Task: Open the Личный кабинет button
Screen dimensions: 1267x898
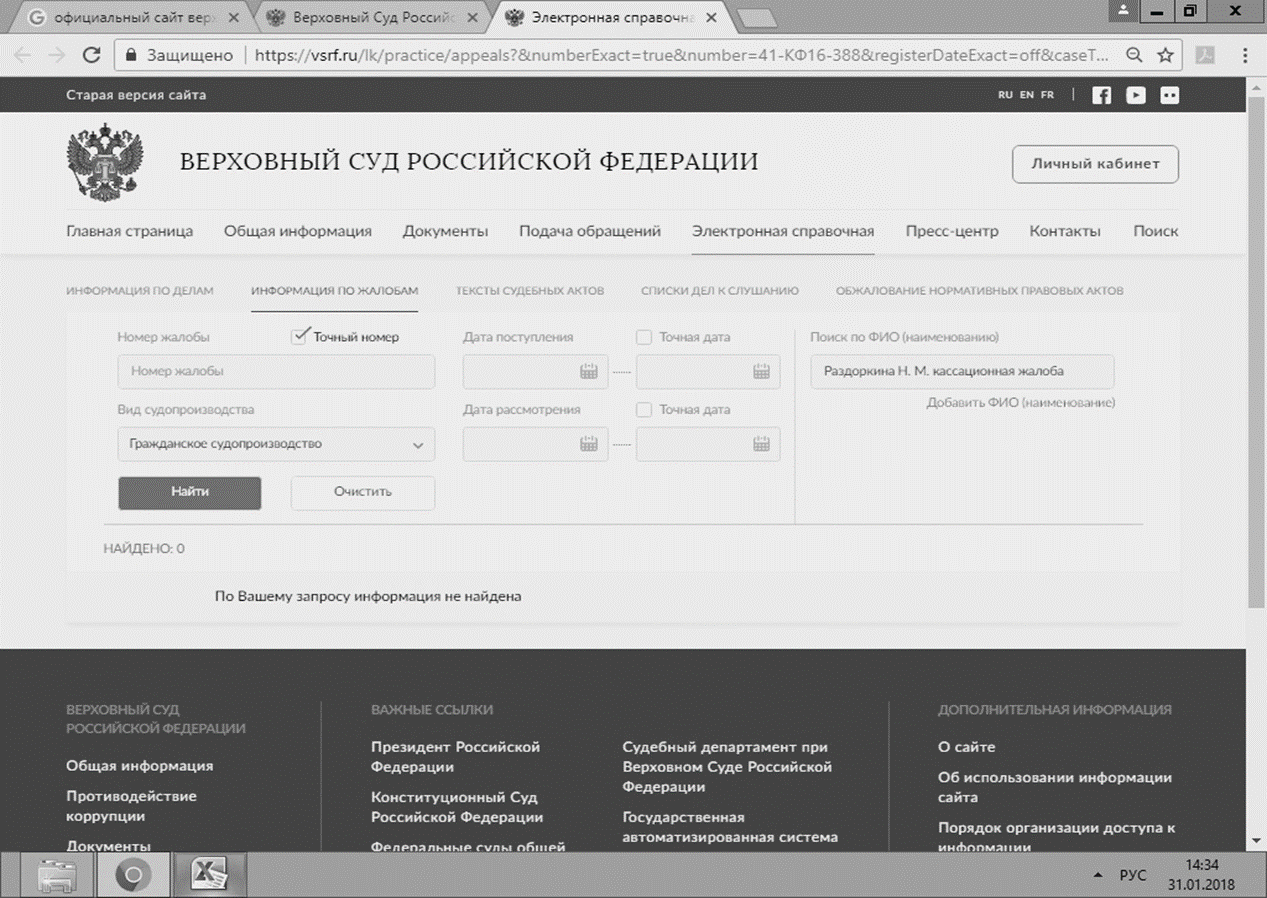Action: [x=1096, y=164]
